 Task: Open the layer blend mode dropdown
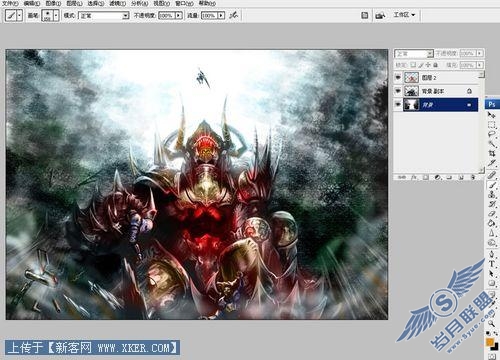(x=414, y=53)
